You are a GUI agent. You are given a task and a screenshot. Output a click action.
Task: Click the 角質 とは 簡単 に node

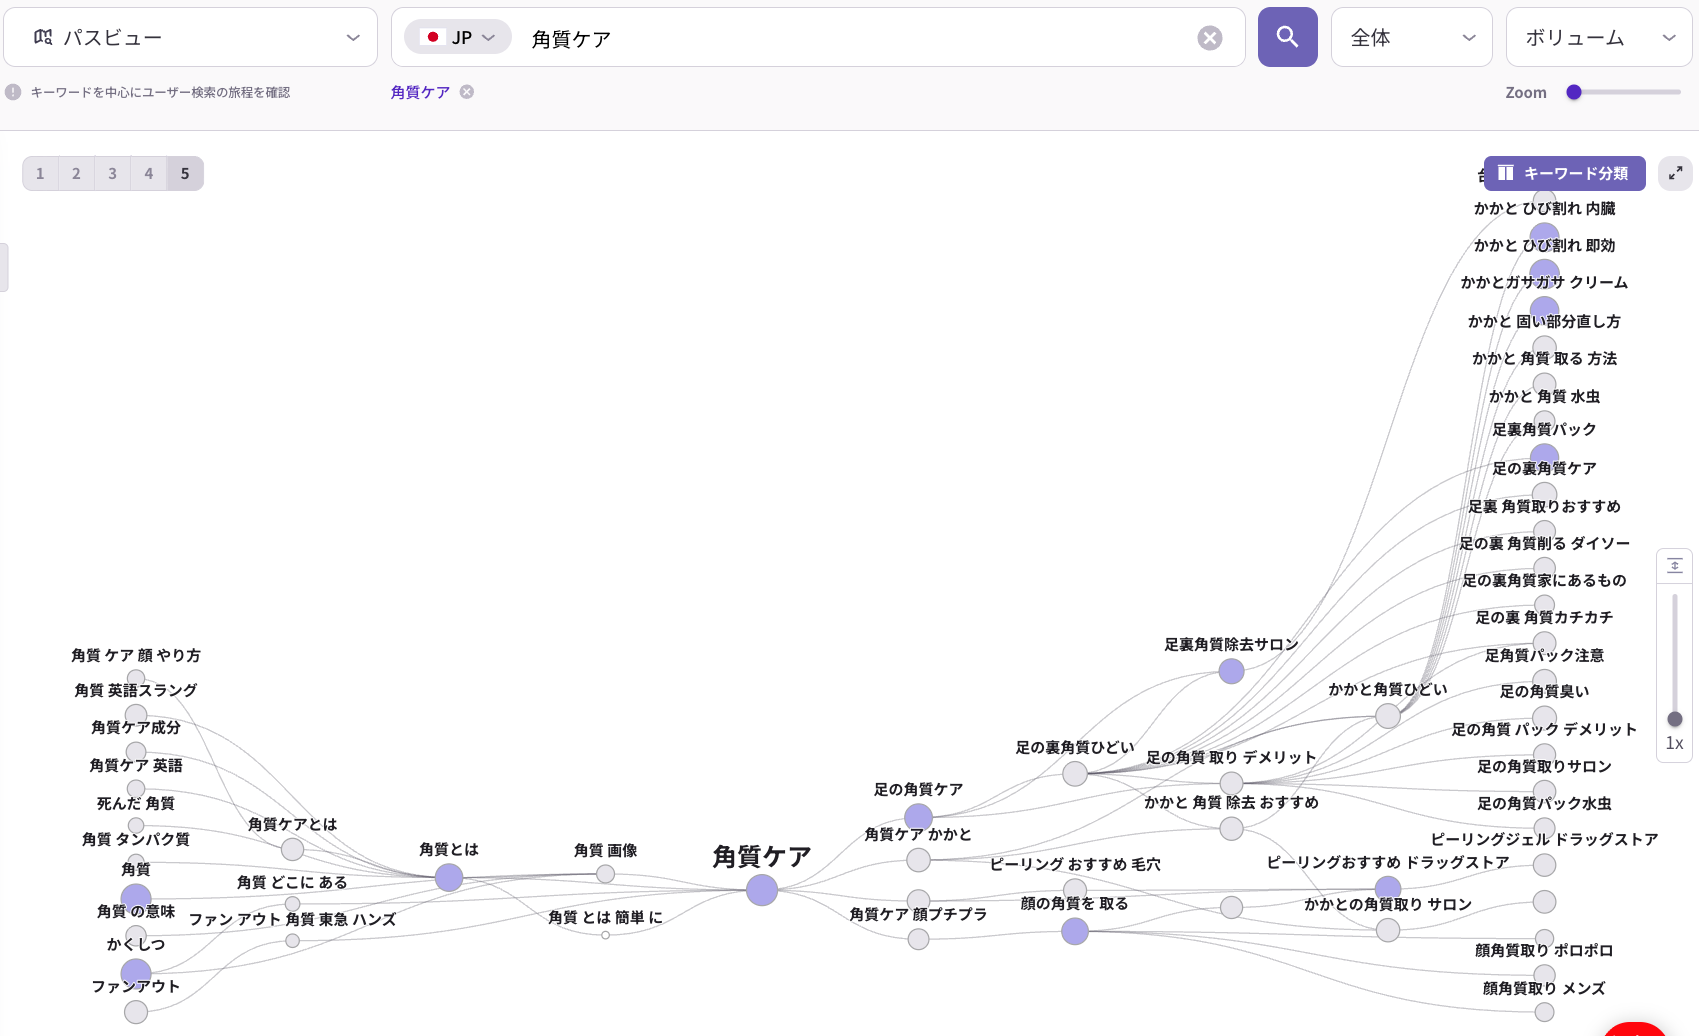tap(605, 935)
